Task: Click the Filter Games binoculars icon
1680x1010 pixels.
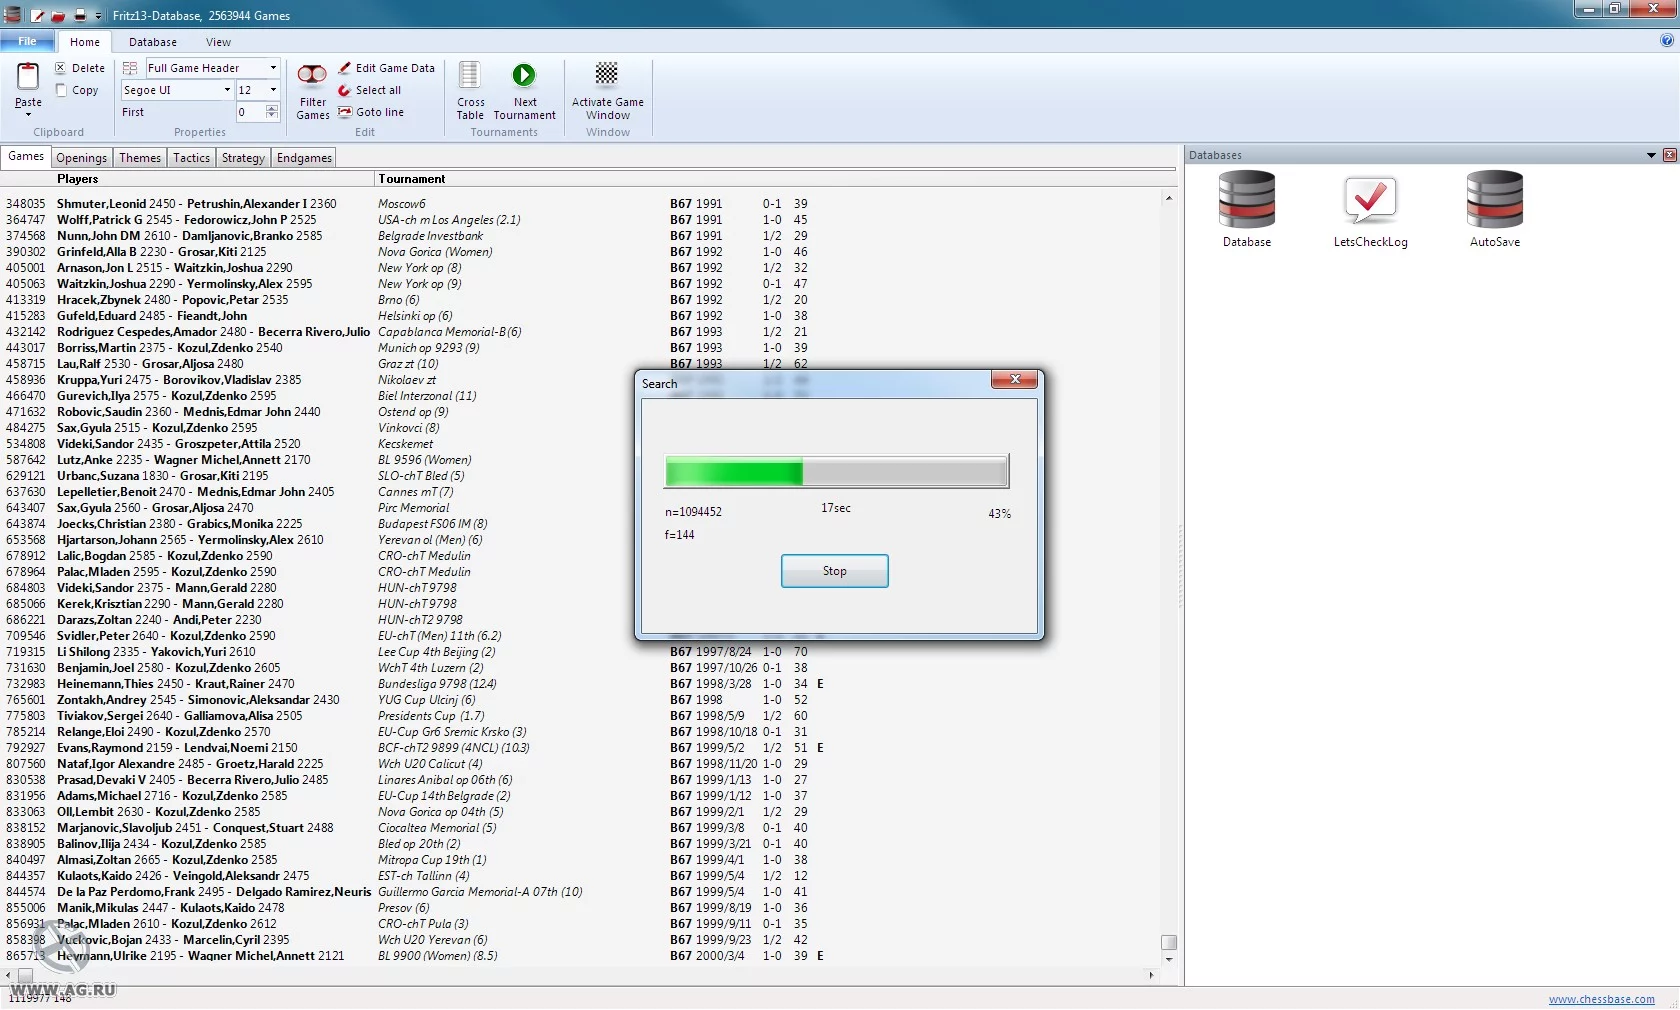Action: (312, 75)
